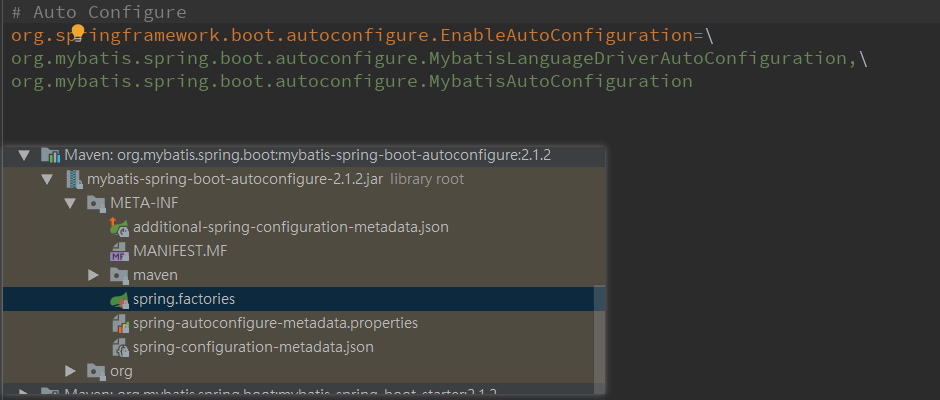Click the spring.factories leaf icon

click(119, 299)
